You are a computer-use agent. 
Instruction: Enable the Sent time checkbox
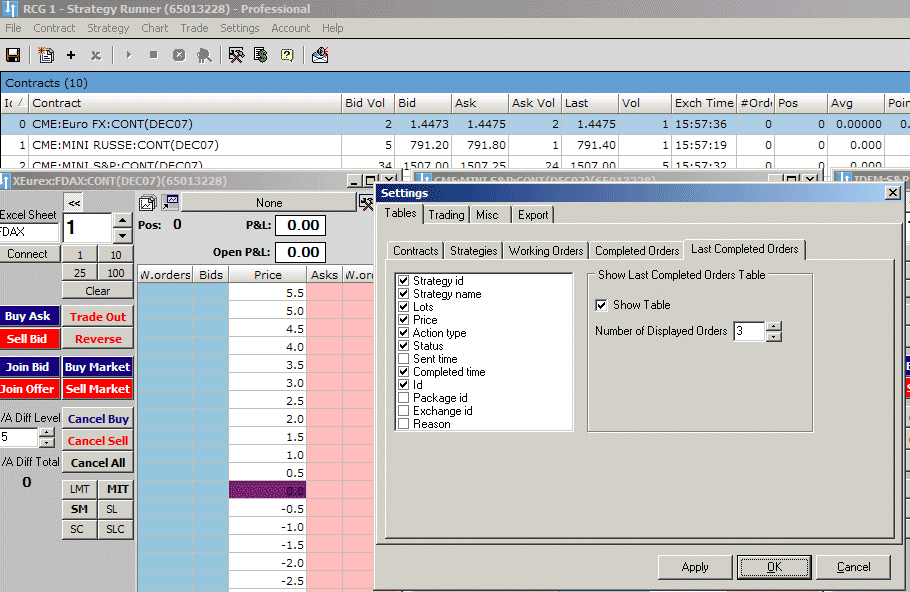[x=403, y=359]
